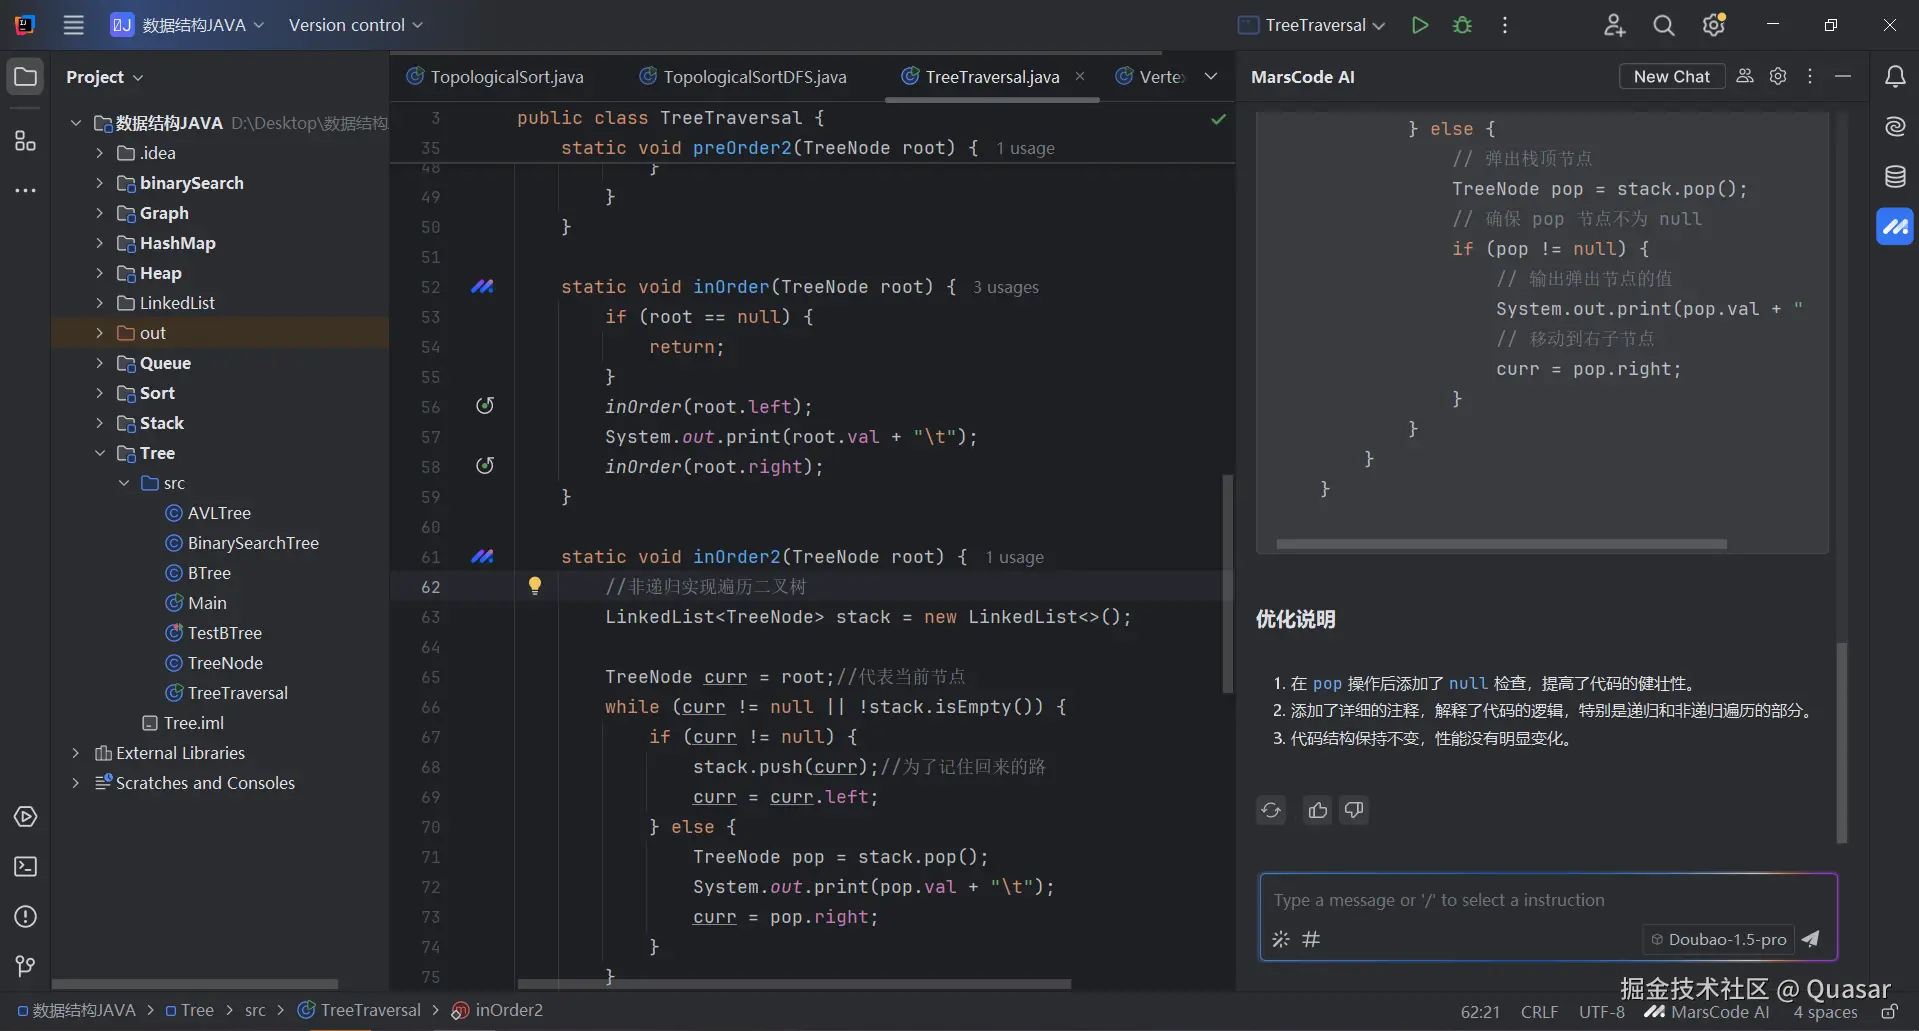Open the Version control dropdown menu
The image size is (1919, 1031).
[x=355, y=25]
